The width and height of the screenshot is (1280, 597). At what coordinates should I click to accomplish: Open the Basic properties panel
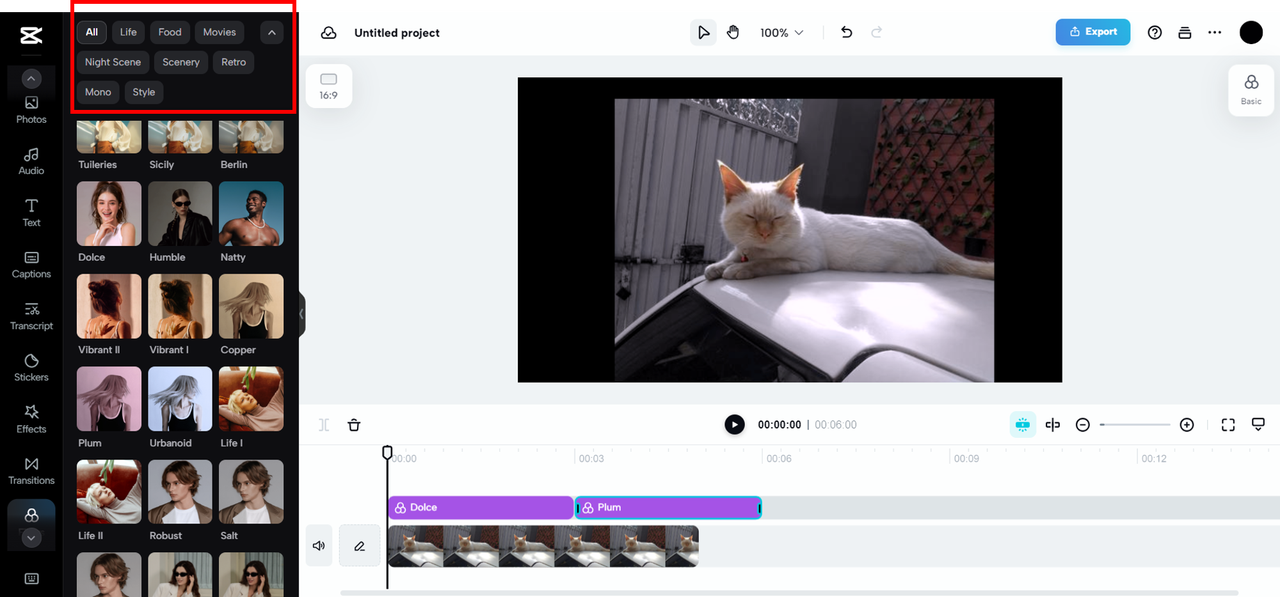click(1251, 90)
